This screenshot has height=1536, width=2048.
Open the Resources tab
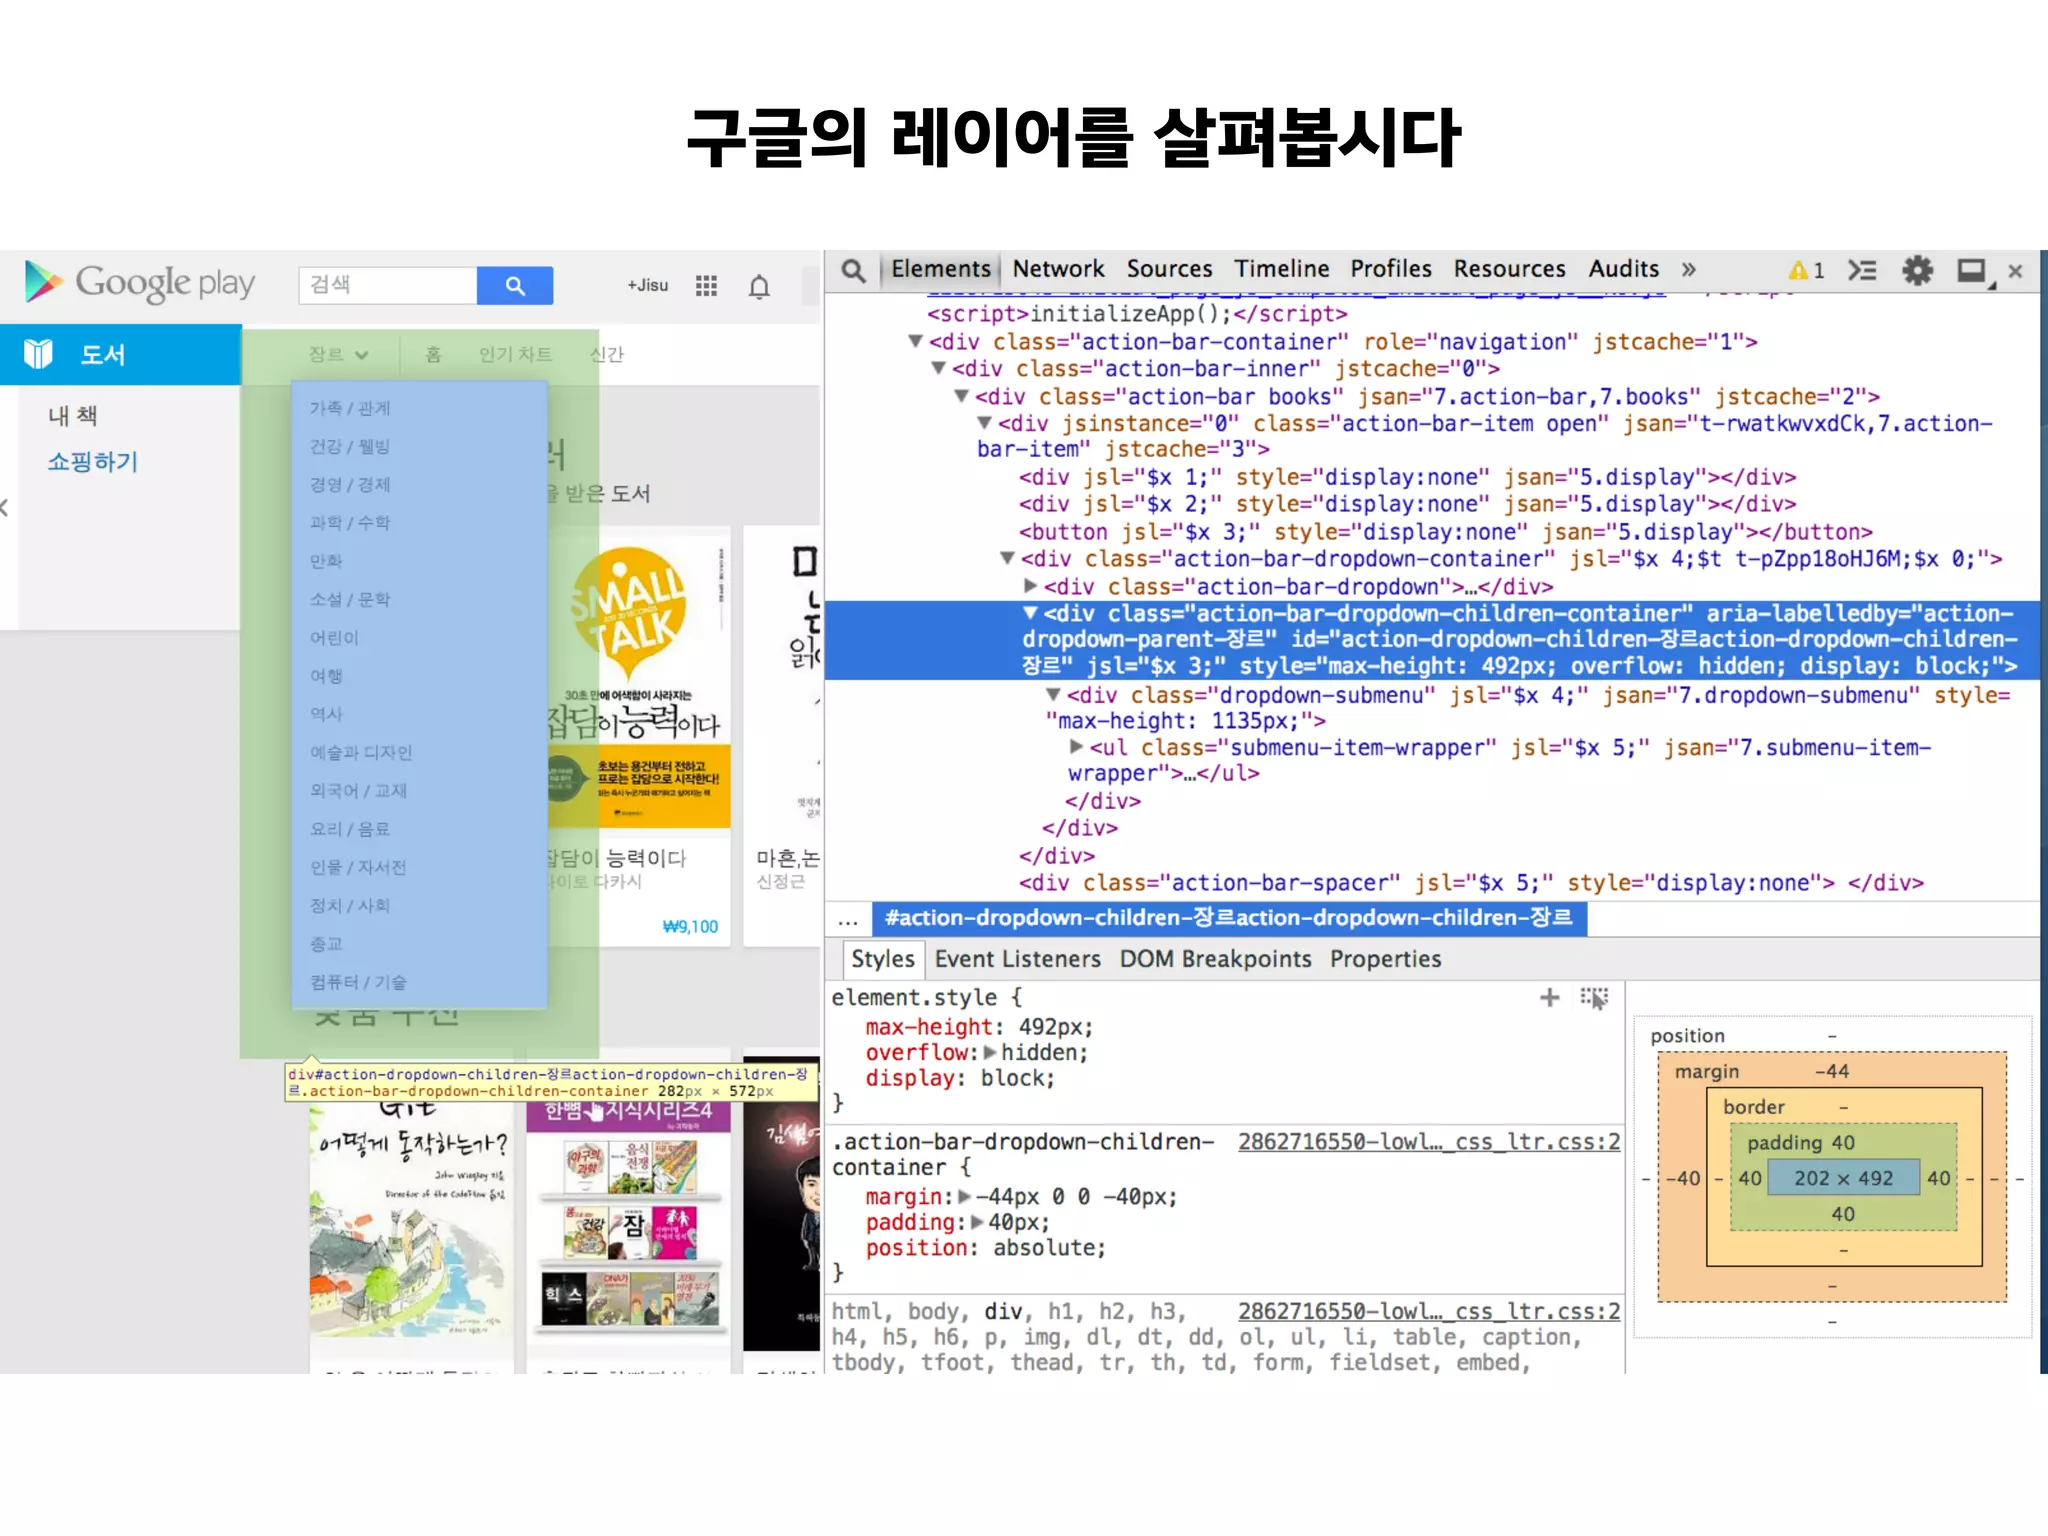[x=1509, y=269]
